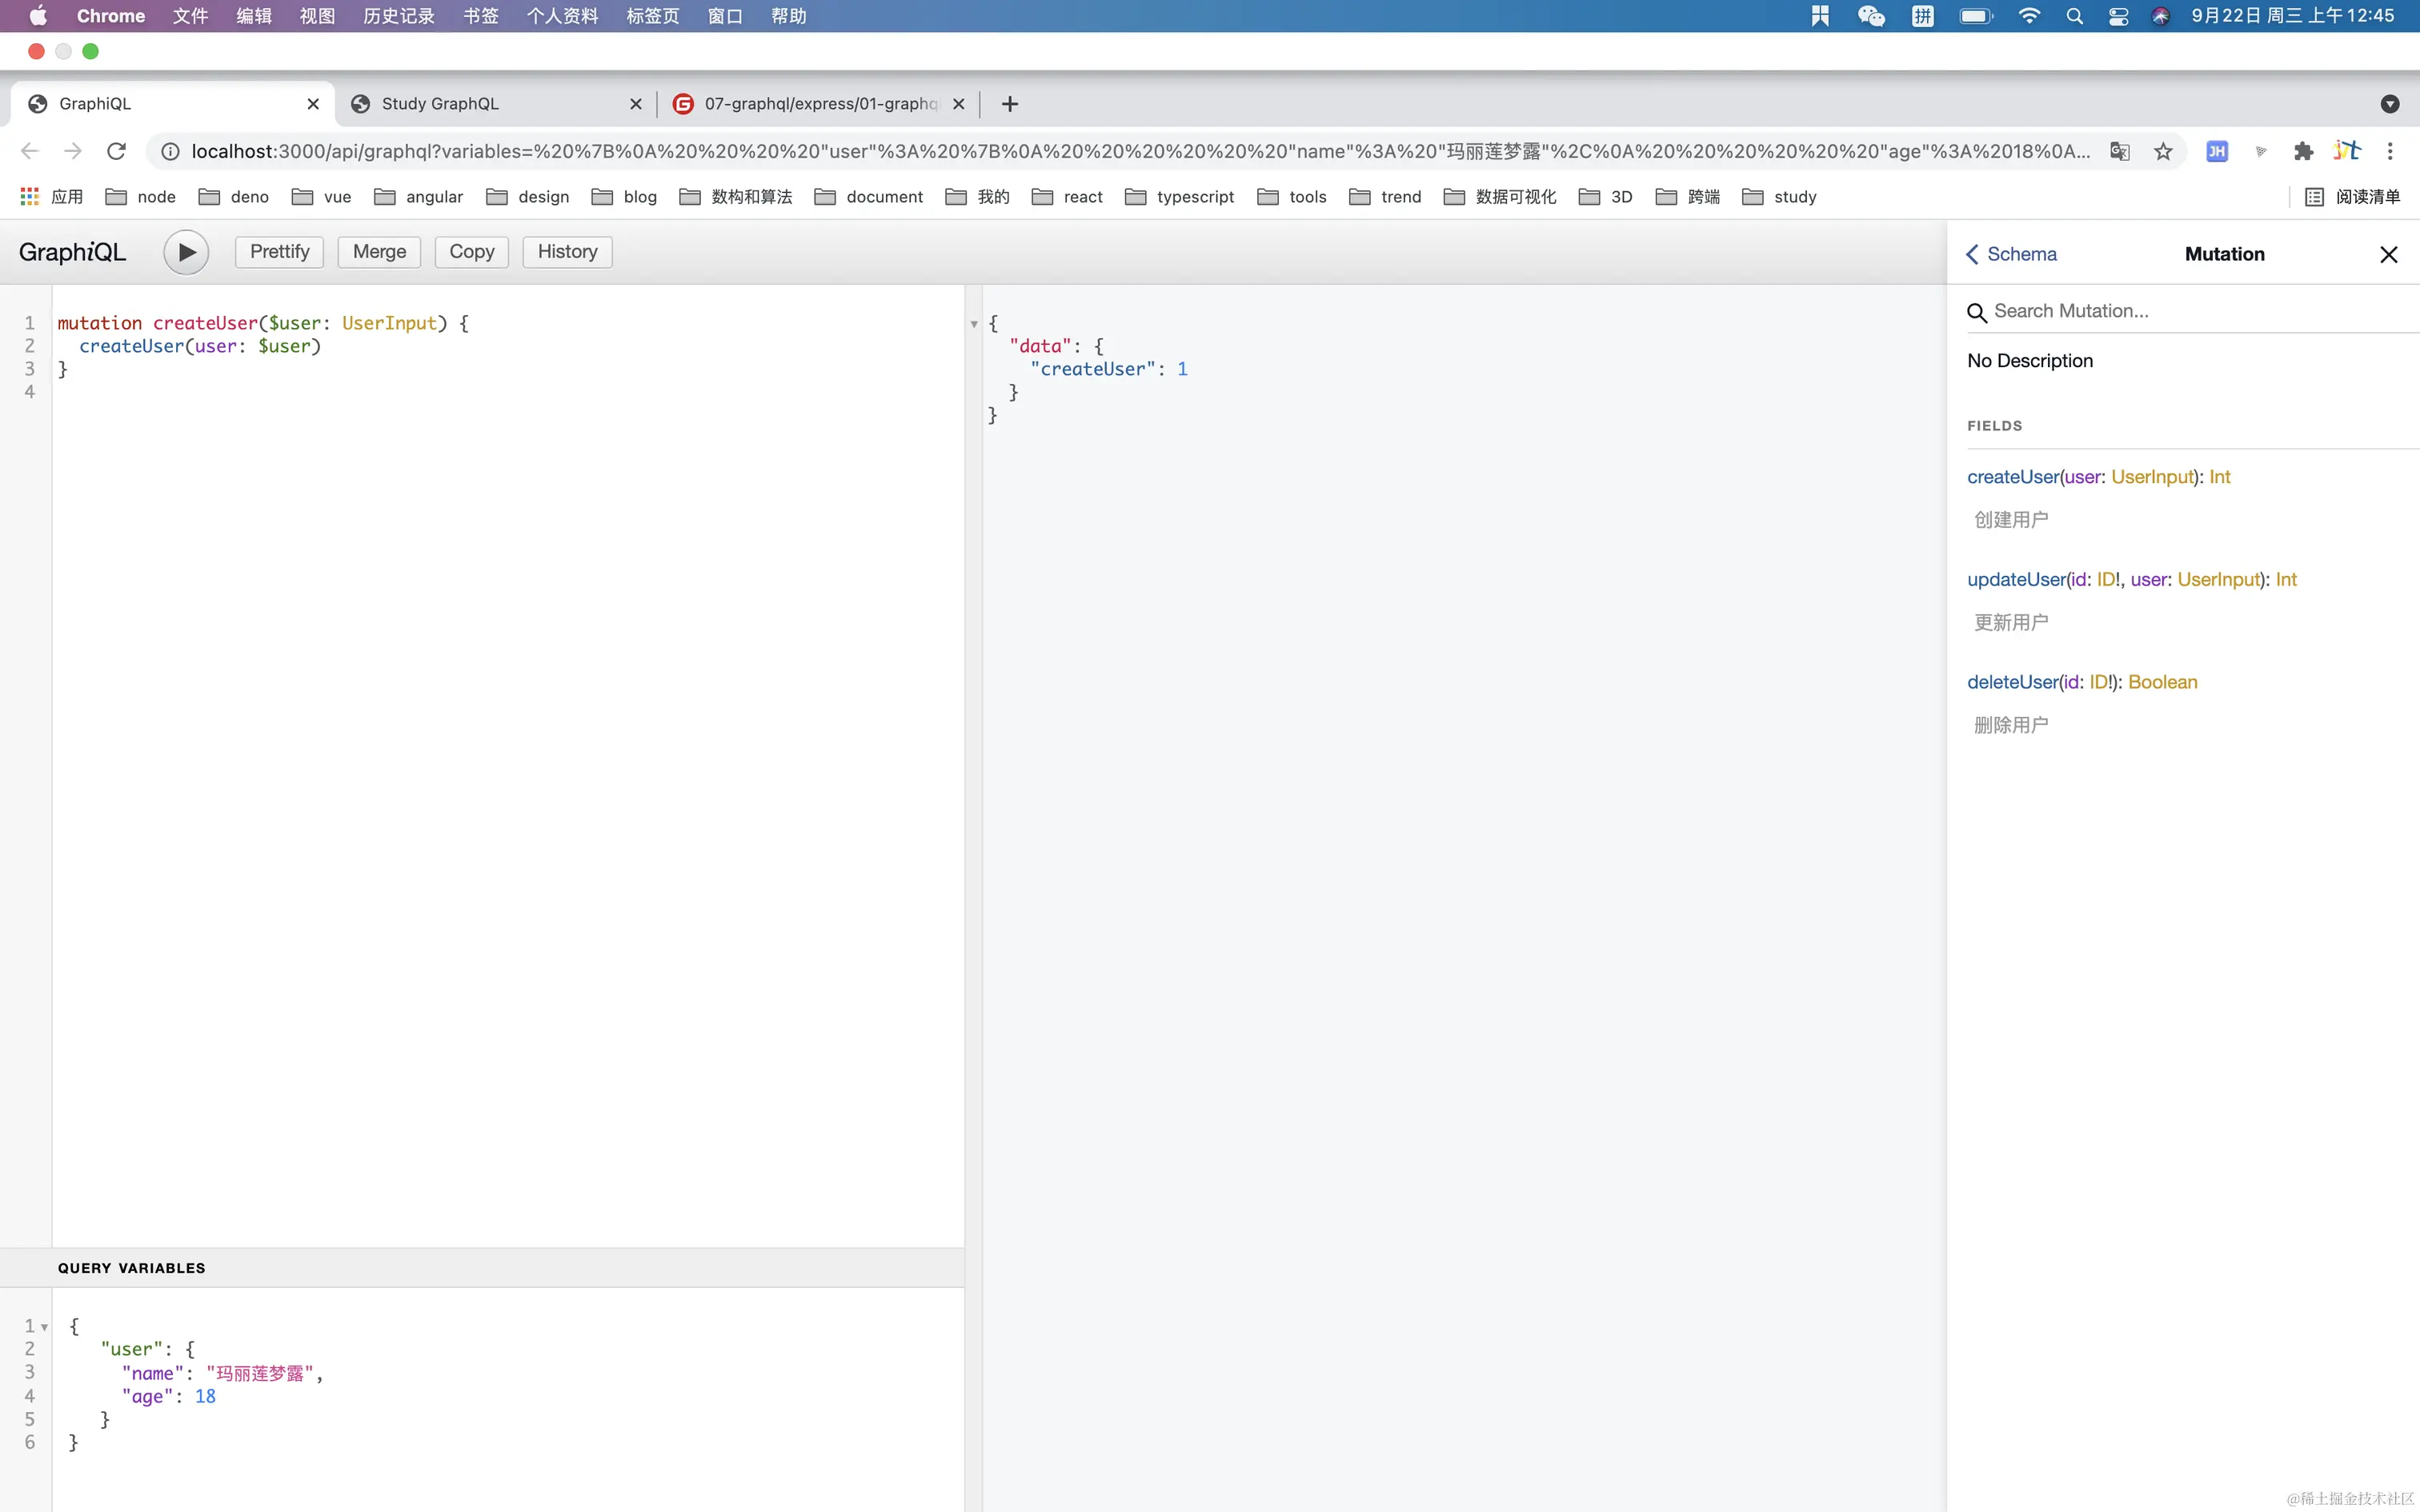Open the deleteUser field documentation

(x=2012, y=682)
